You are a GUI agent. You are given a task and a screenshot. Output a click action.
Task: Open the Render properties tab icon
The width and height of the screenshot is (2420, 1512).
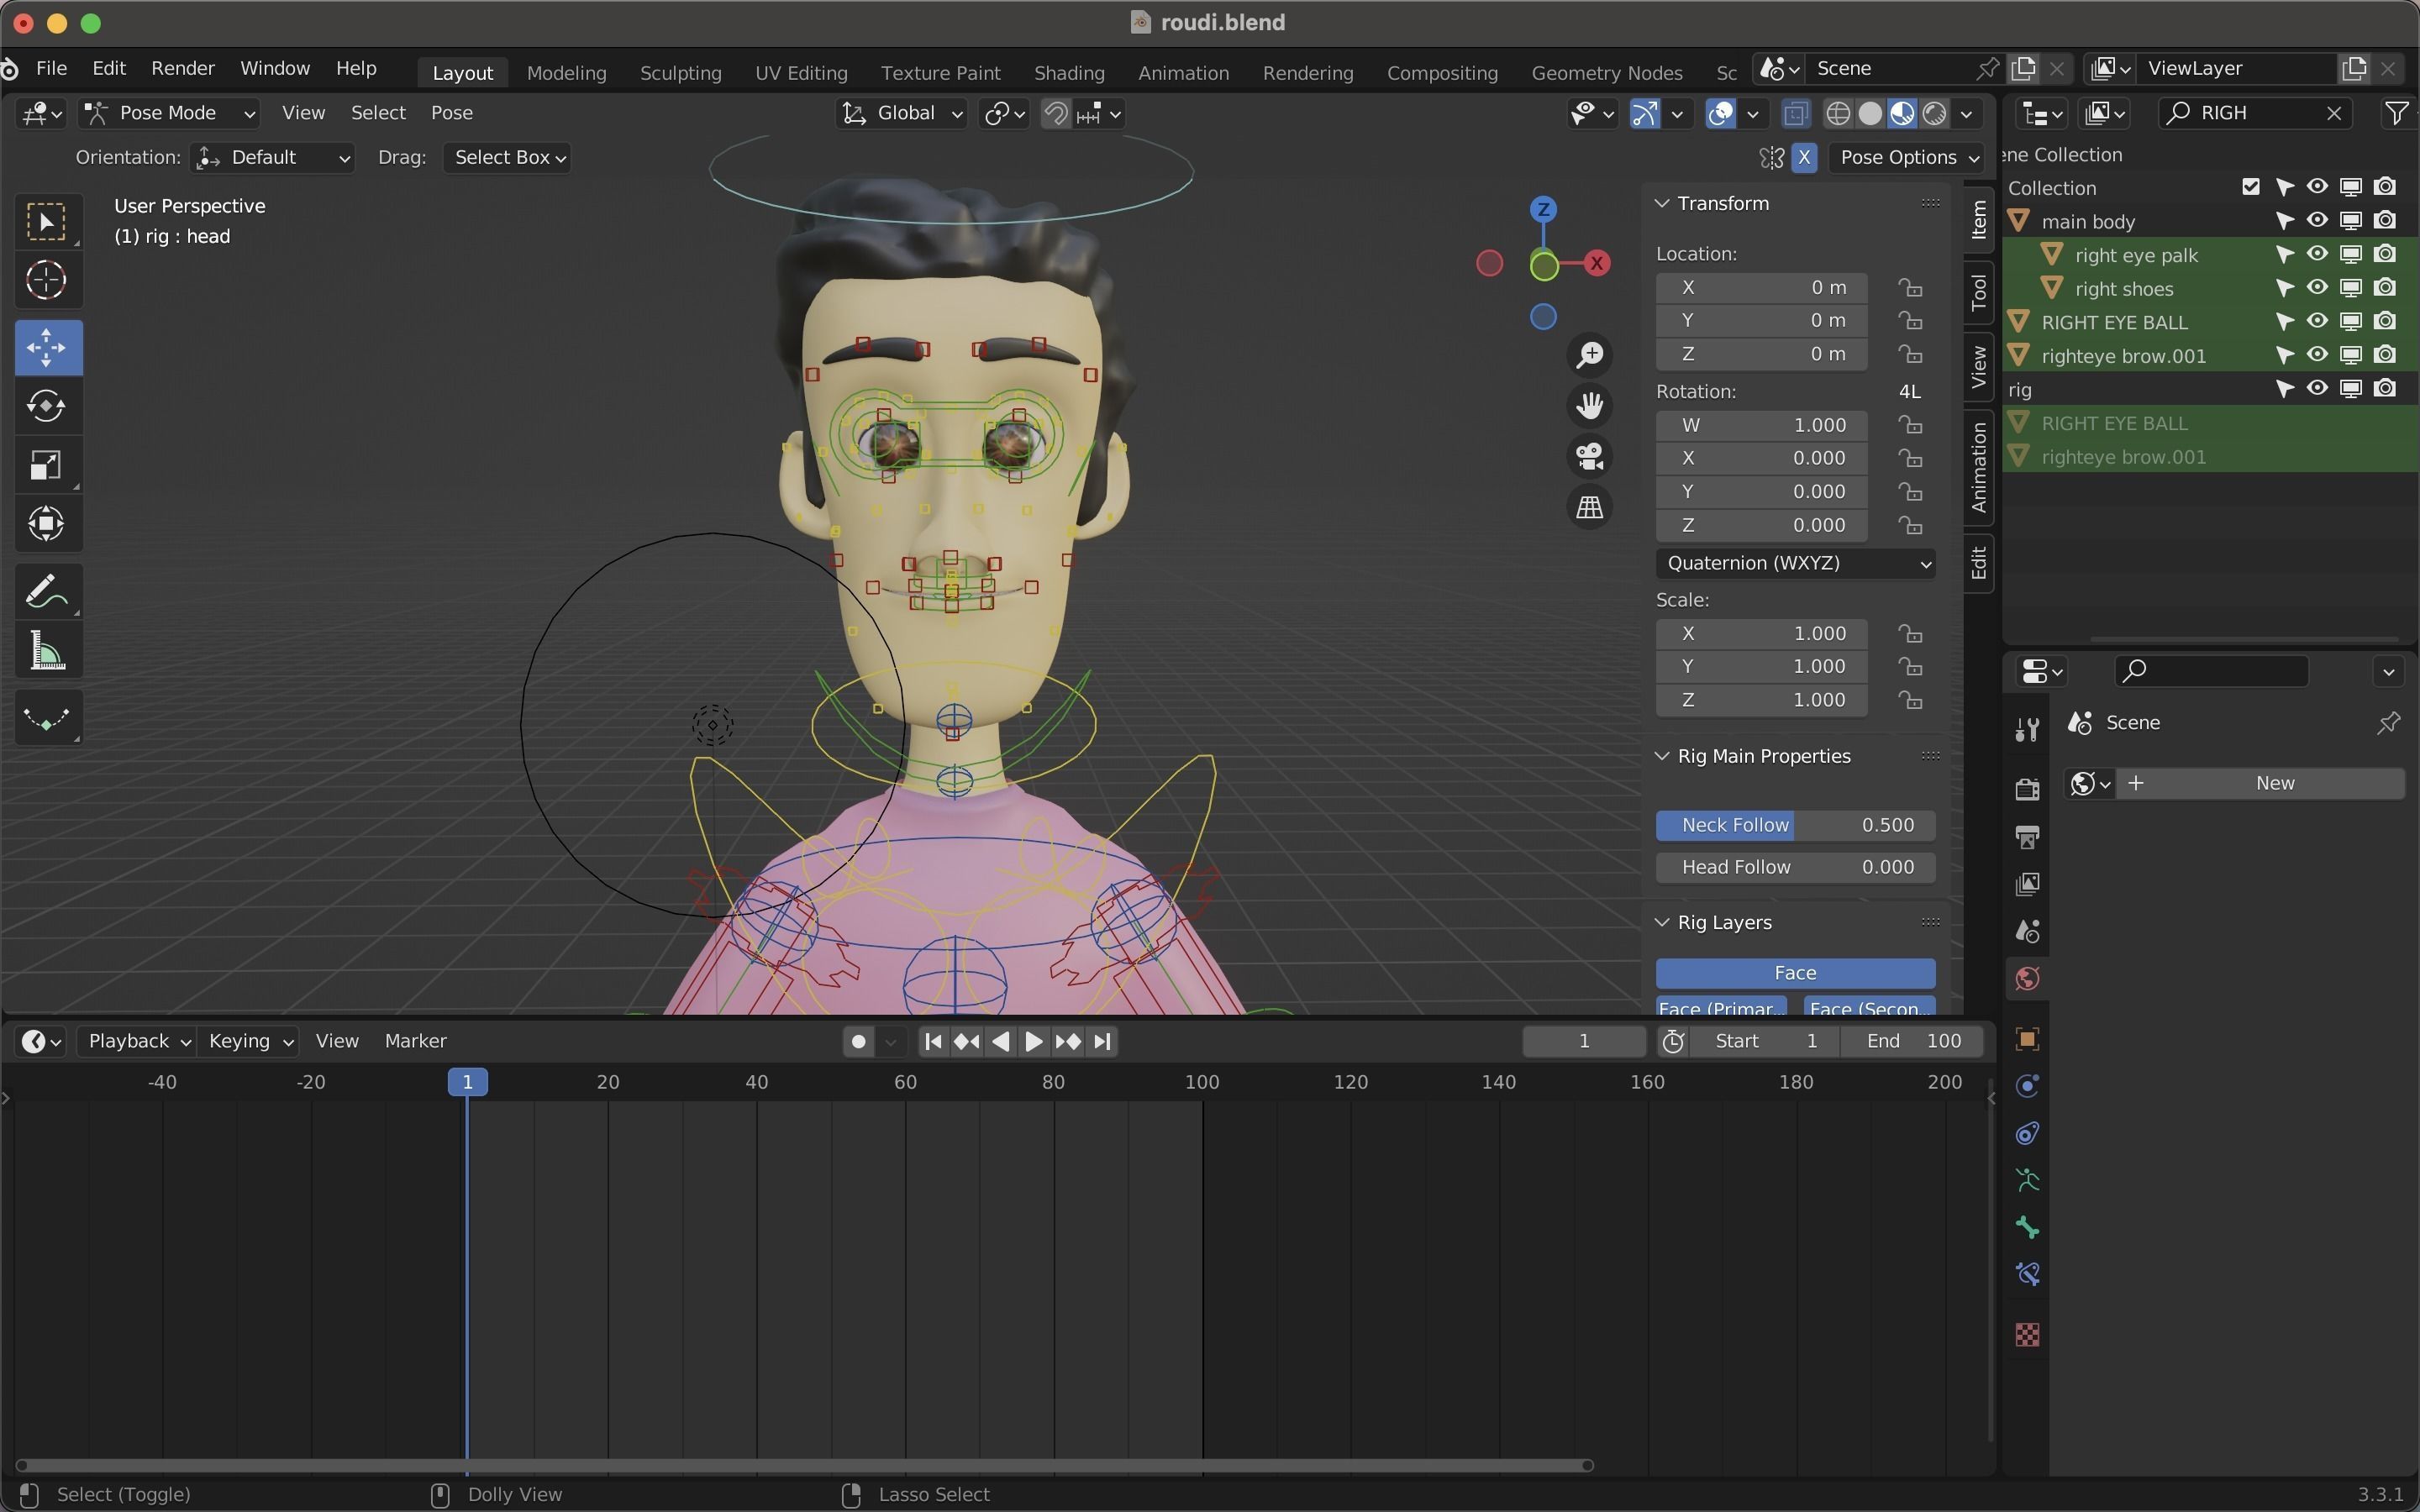(x=2027, y=790)
